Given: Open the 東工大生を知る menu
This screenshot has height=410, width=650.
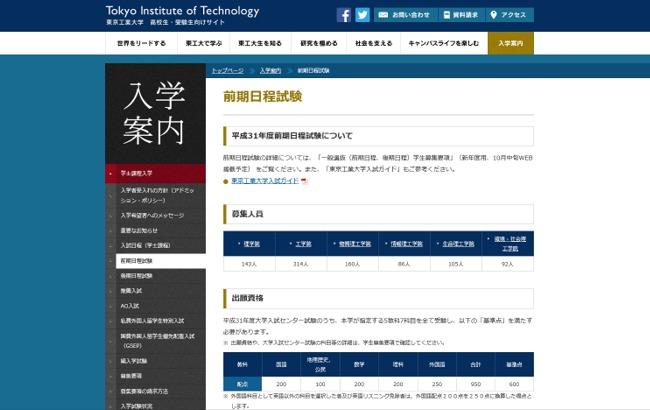Looking at the screenshot, I should [x=260, y=43].
